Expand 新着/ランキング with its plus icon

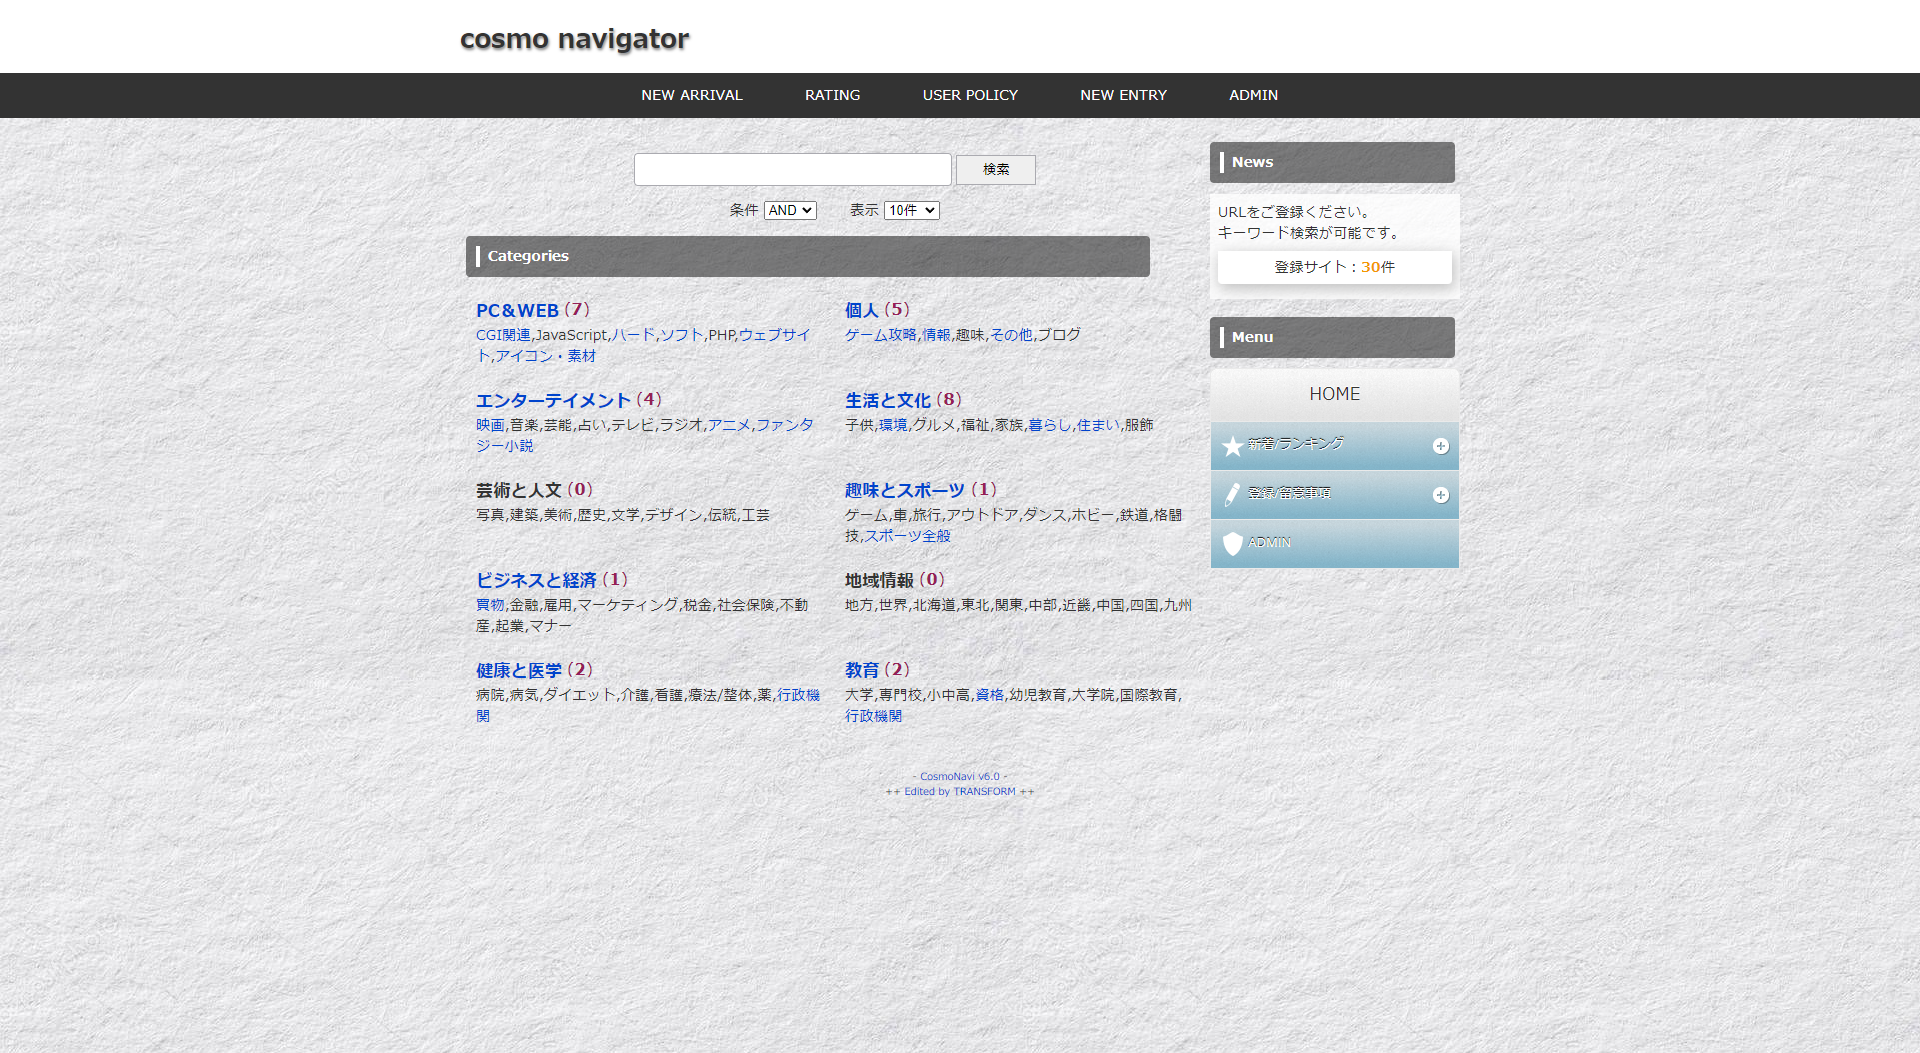tap(1440, 446)
